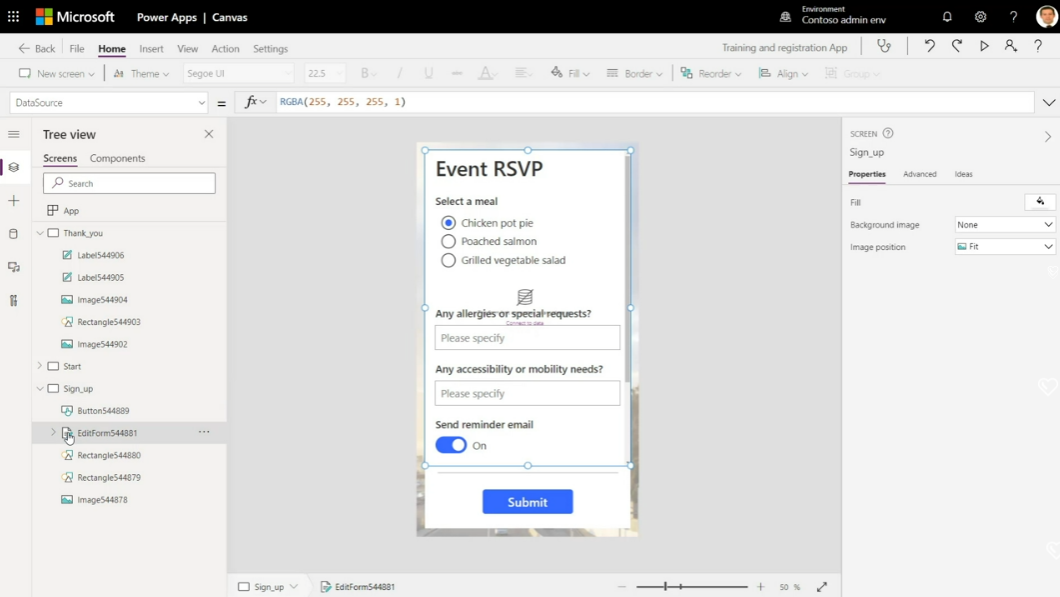Open the Theme dropdown
The width and height of the screenshot is (1060, 597).
pyautogui.click(x=141, y=73)
